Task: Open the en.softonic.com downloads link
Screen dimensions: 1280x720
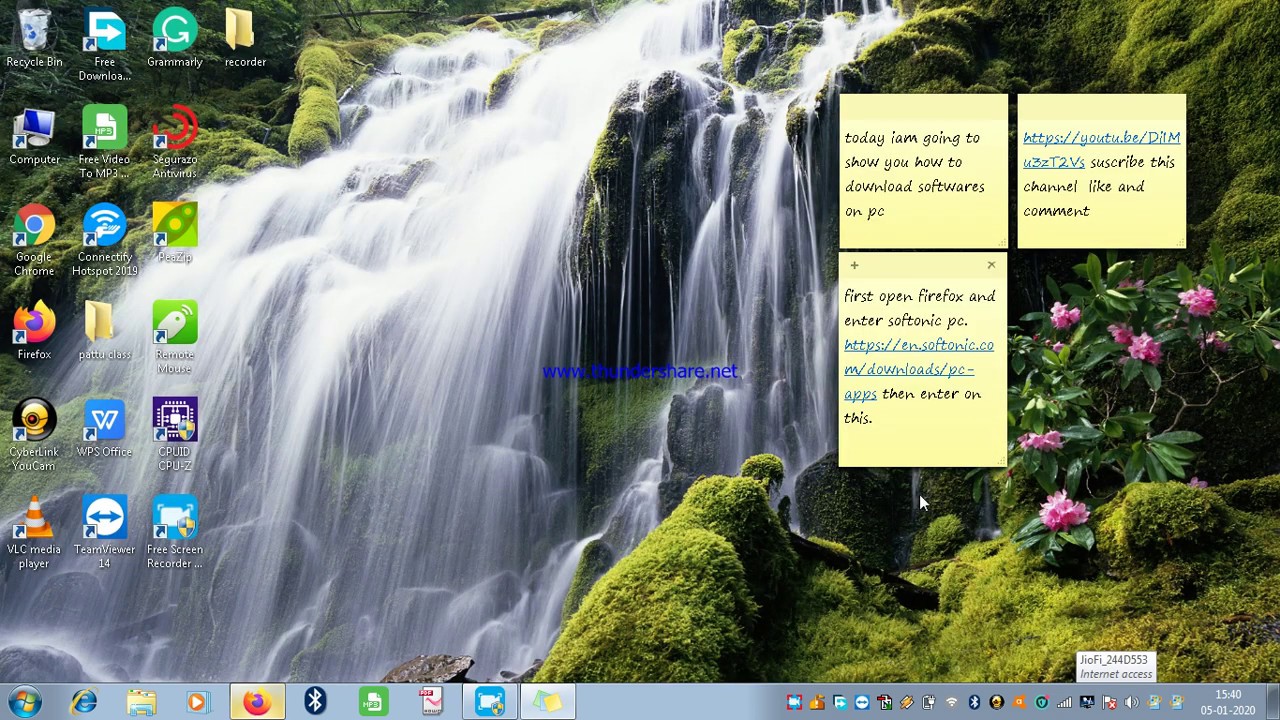Action: tap(918, 369)
